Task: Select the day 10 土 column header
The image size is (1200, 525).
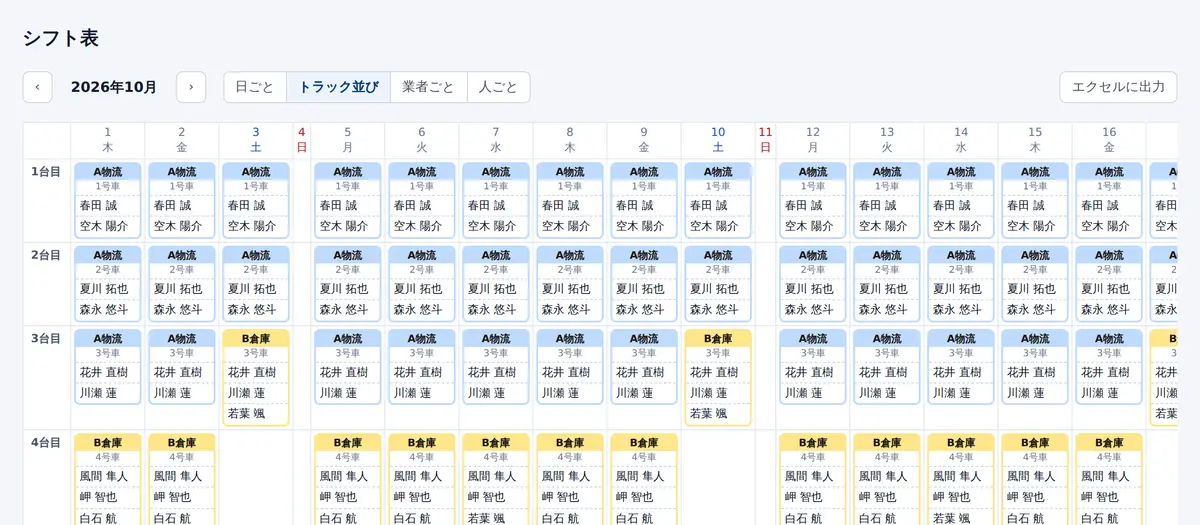Action: 718,140
